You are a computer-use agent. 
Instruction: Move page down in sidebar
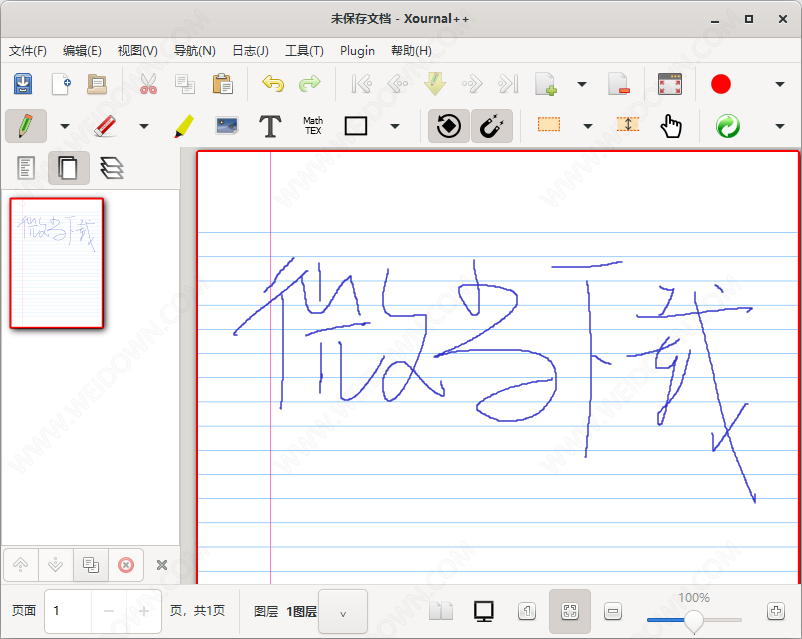tap(55, 565)
